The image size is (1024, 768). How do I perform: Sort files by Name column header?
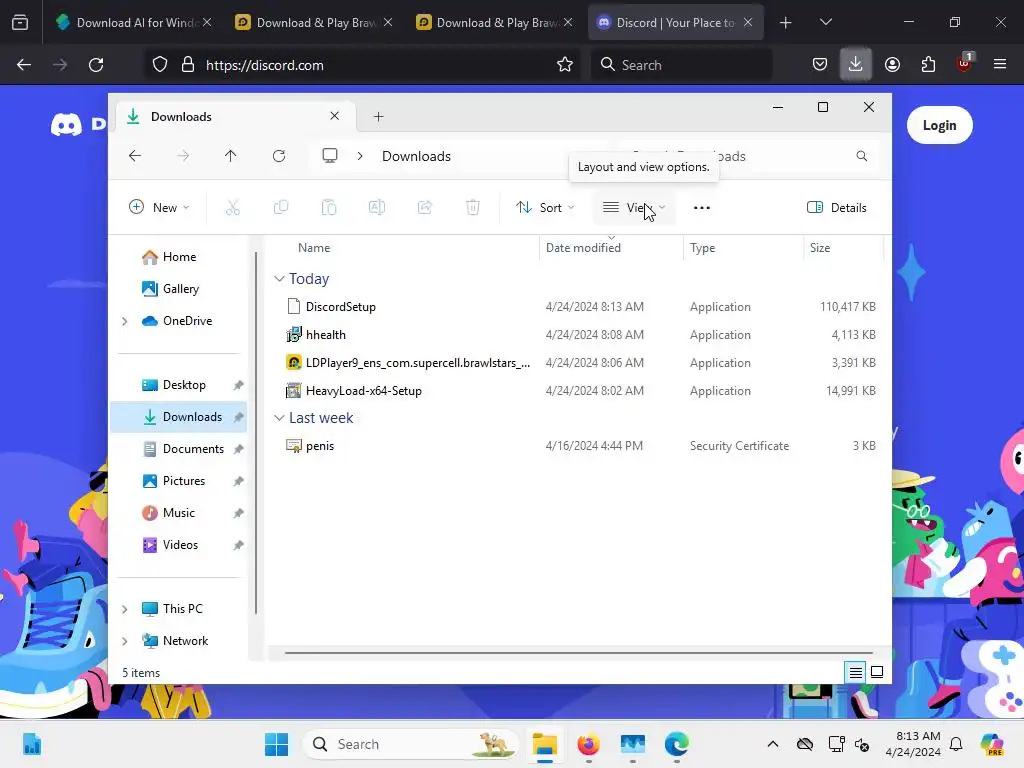pos(314,248)
